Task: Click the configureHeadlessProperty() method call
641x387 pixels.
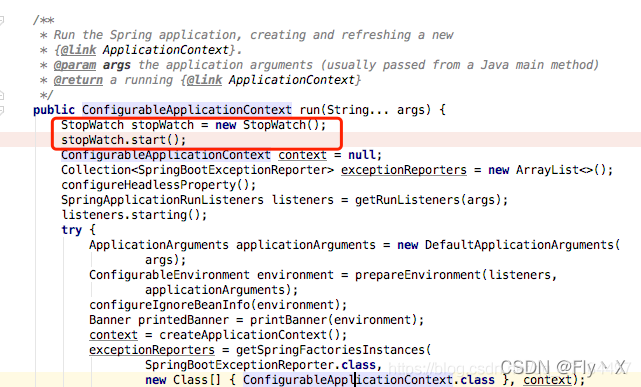Action: coord(159,185)
